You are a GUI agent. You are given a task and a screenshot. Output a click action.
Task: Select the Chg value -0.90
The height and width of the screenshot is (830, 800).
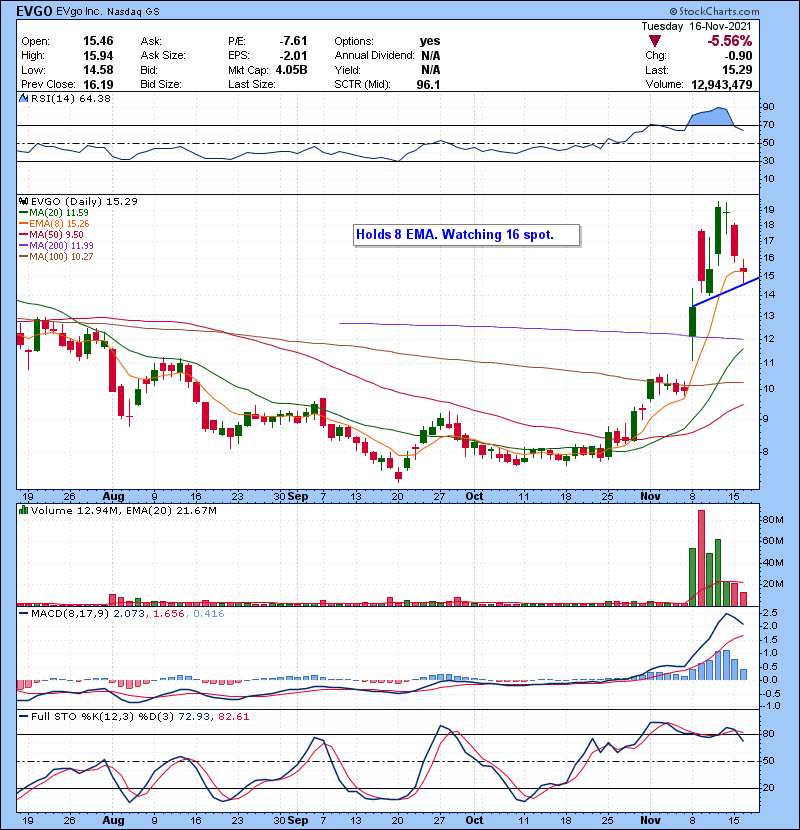[x=738, y=56]
